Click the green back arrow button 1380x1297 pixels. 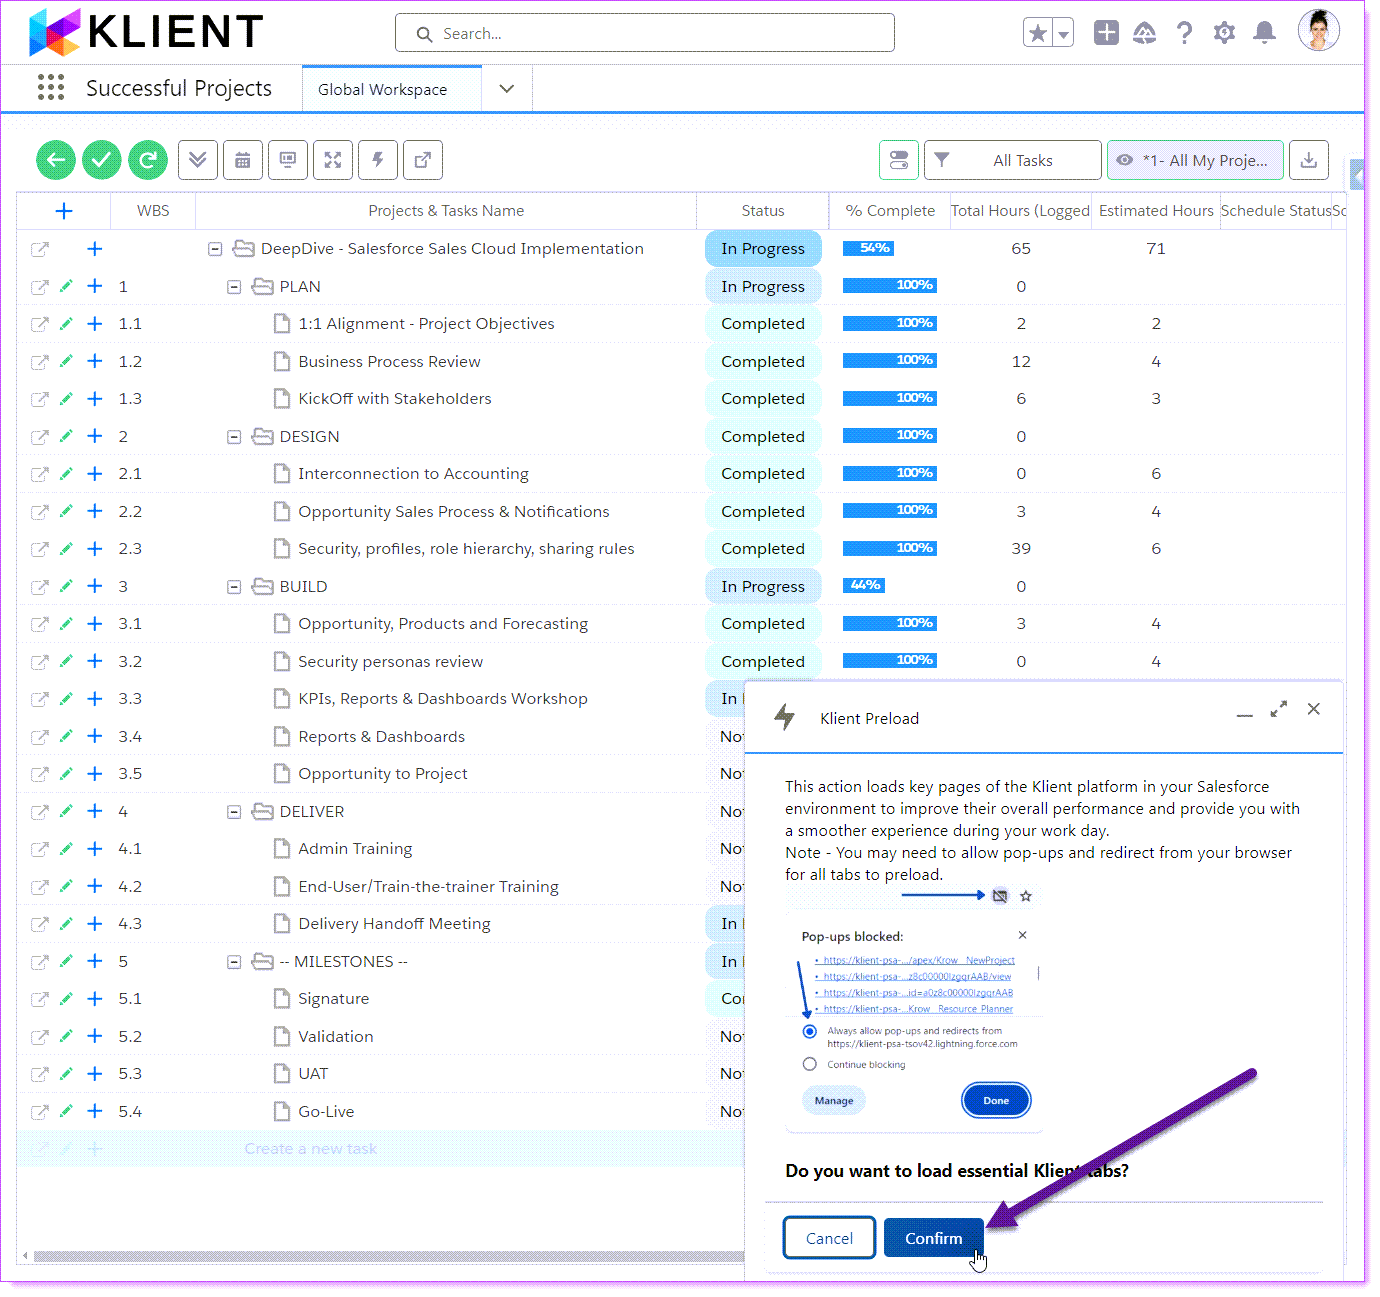coord(56,160)
